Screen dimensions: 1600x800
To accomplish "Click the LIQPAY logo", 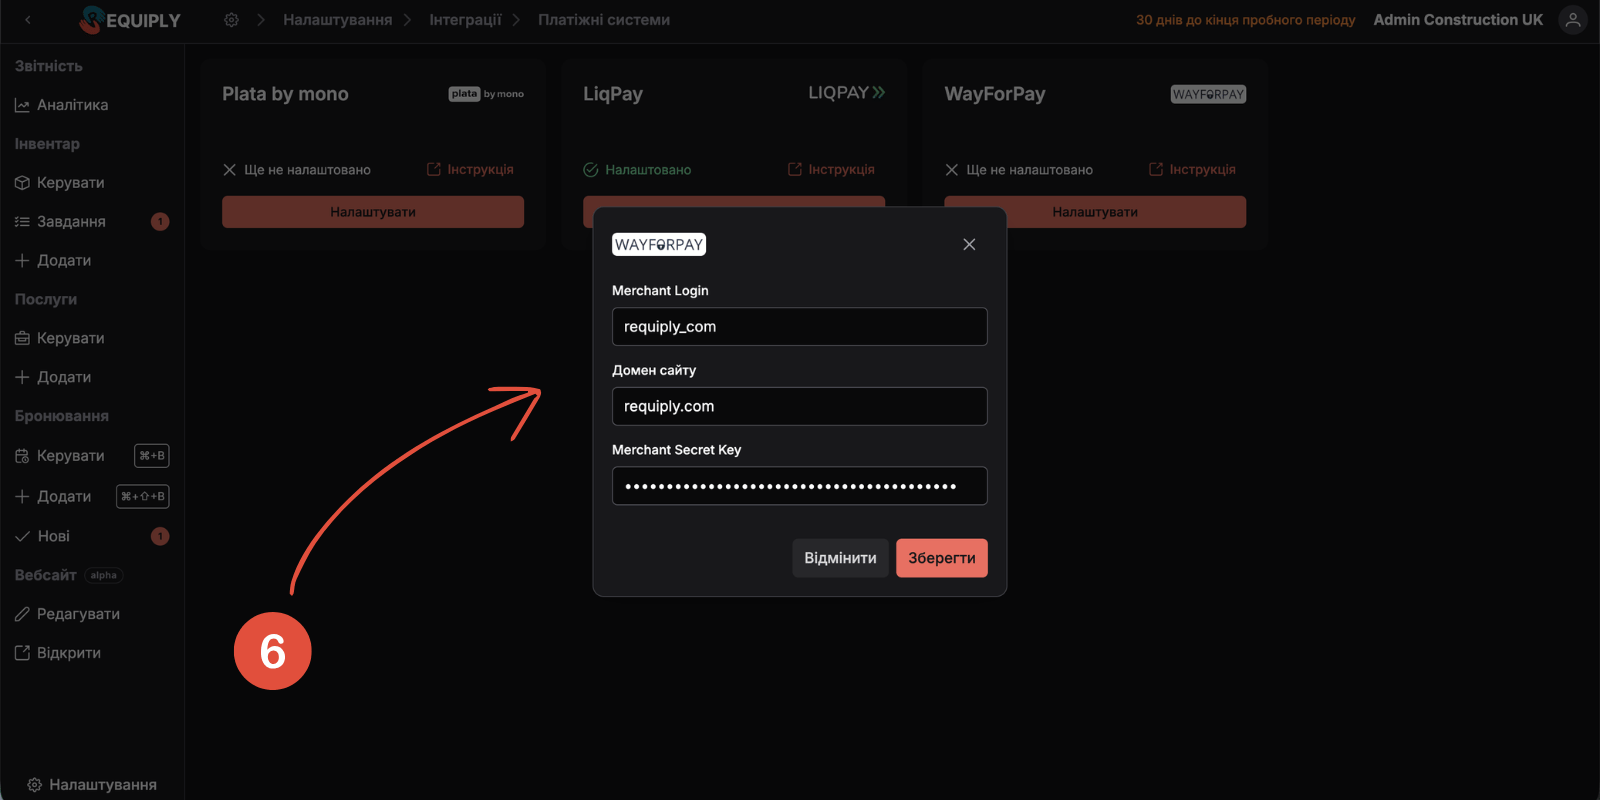I will [x=847, y=93].
